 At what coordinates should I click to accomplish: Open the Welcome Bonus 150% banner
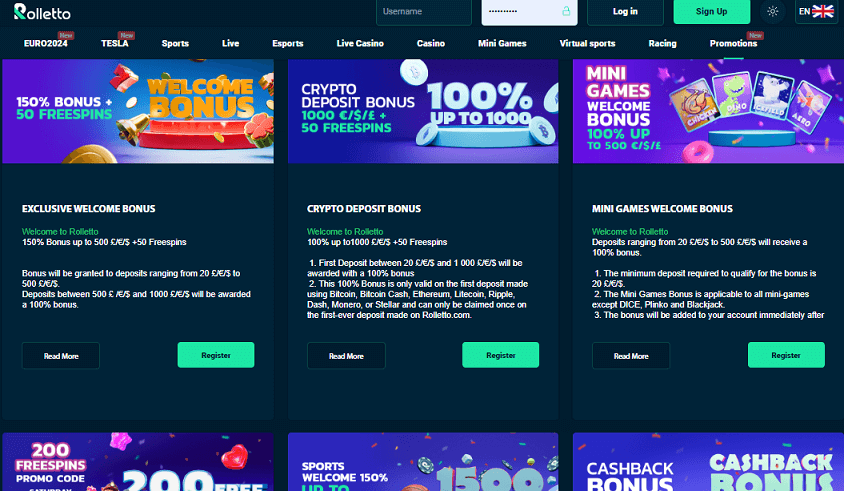click(x=138, y=111)
